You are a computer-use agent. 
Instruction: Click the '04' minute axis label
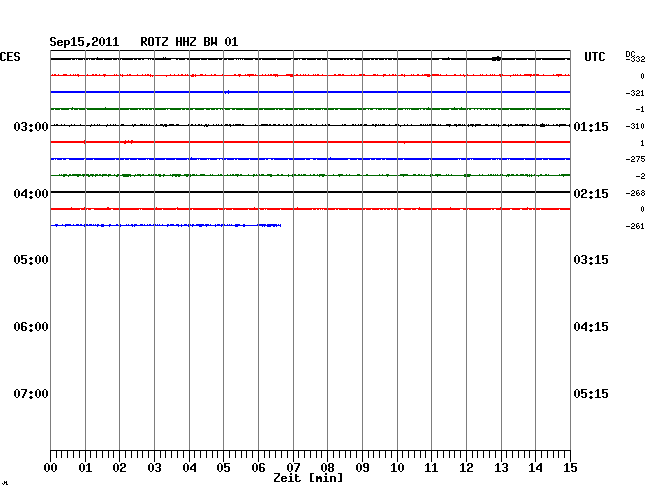[189, 468]
